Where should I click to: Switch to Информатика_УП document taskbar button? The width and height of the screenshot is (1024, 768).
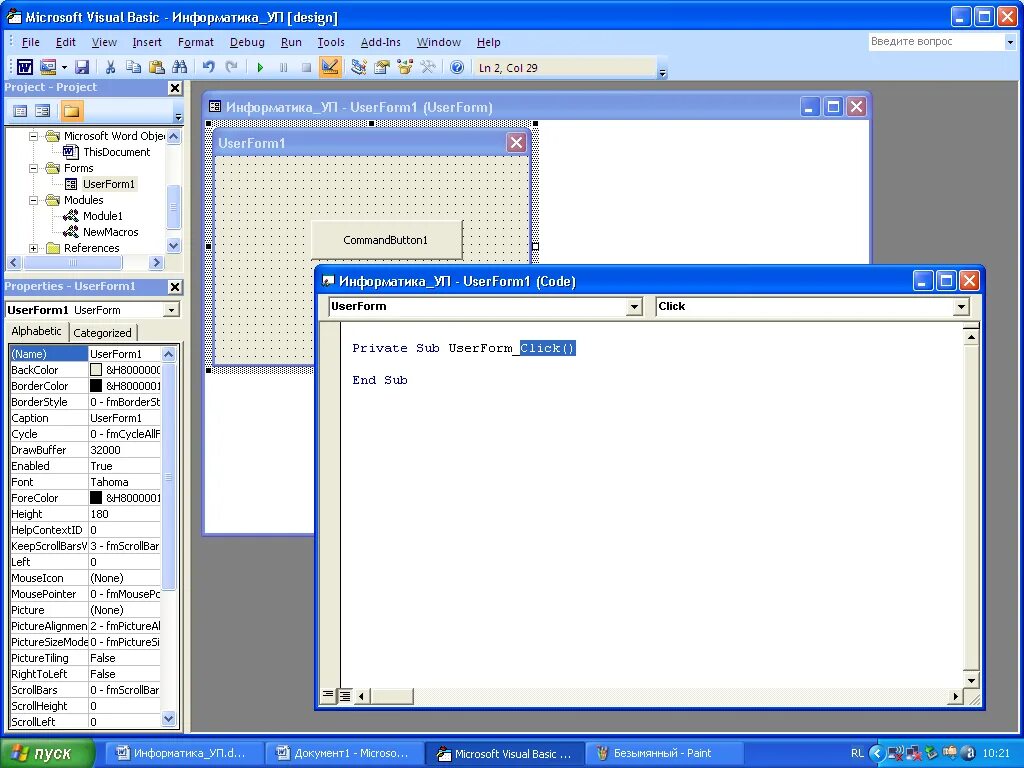coord(184,754)
